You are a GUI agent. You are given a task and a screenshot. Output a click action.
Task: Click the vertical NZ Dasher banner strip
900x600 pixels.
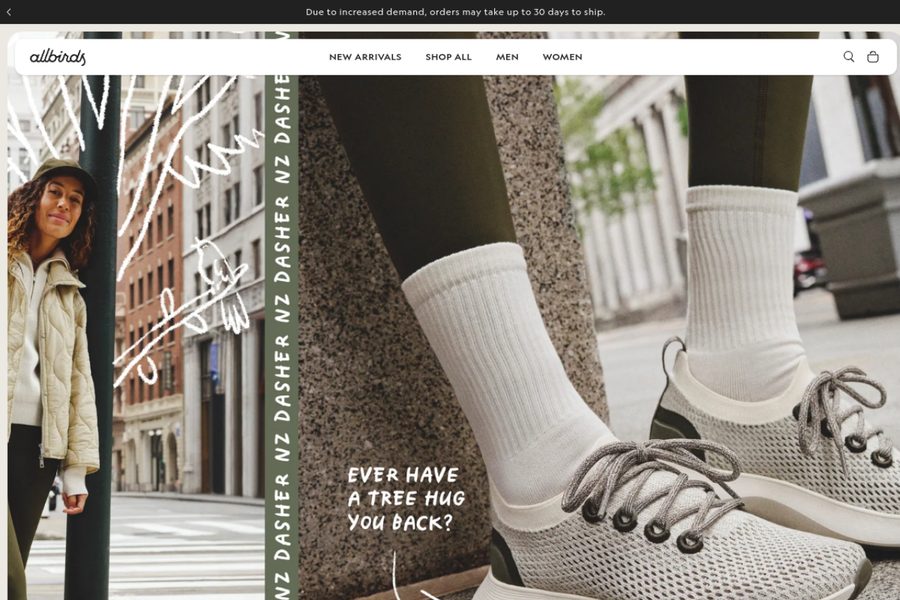pyautogui.click(x=281, y=316)
